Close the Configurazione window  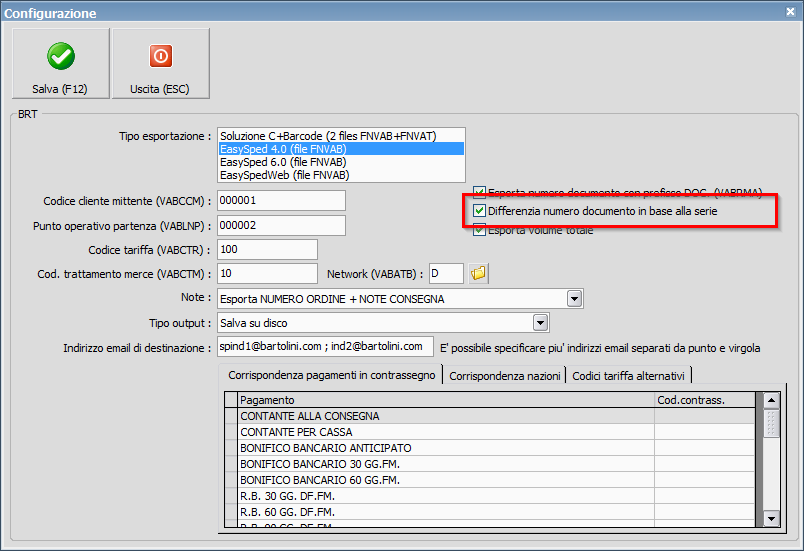tap(790, 11)
